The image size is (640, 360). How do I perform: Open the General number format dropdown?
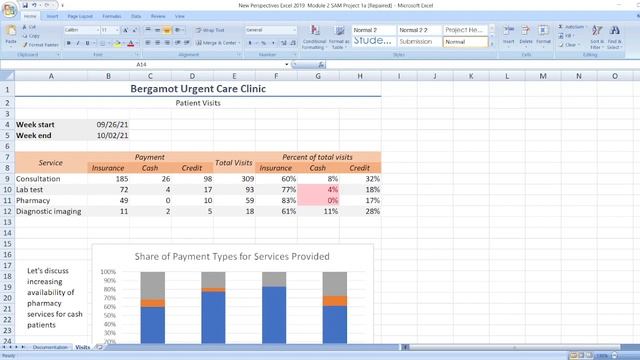(294, 30)
